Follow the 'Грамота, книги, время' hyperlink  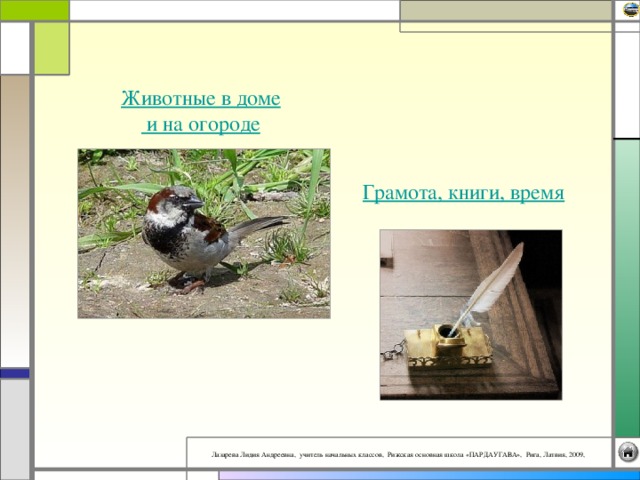(463, 192)
